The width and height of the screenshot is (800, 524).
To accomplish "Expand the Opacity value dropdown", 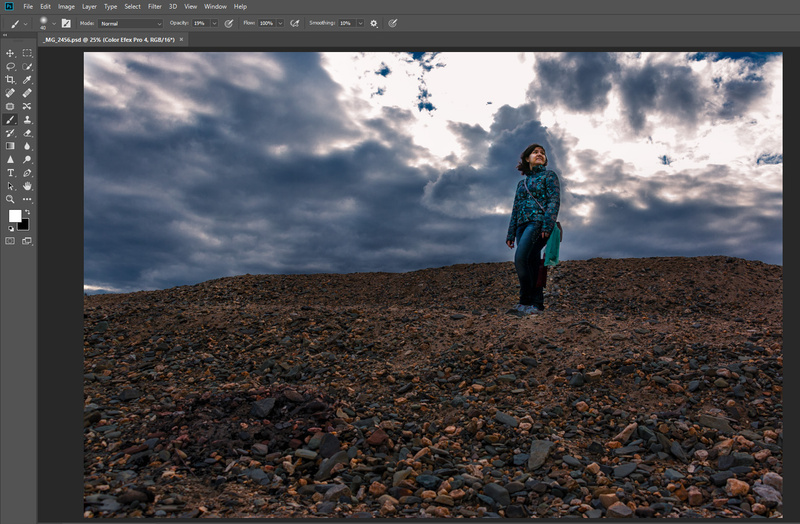I will coord(214,22).
